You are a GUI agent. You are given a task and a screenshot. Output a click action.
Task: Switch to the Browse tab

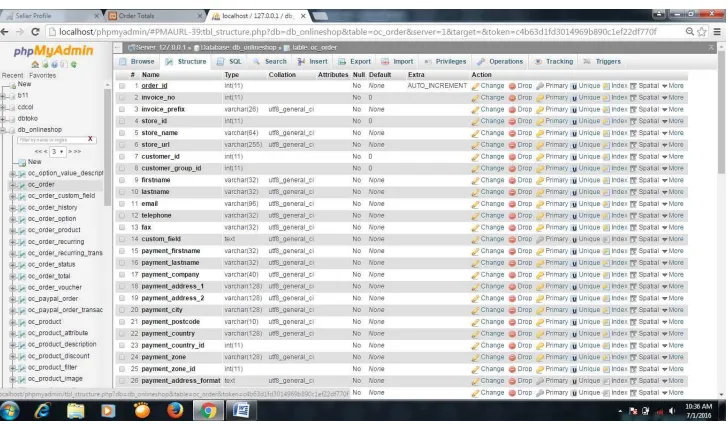[x=137, y=61]
